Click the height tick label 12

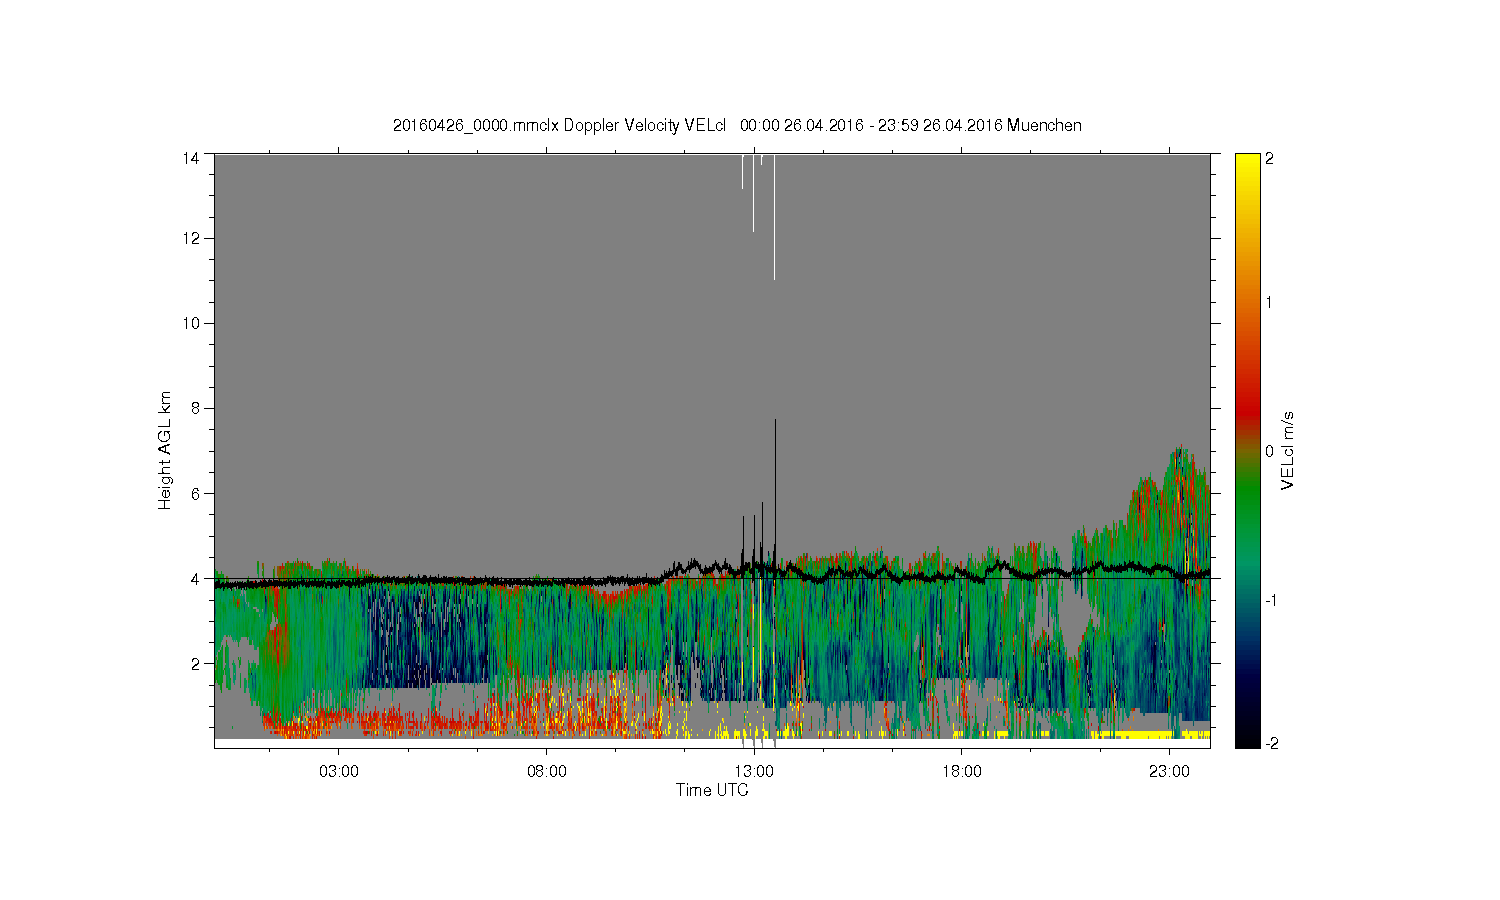pyautogui.click(x=190, y=238)
